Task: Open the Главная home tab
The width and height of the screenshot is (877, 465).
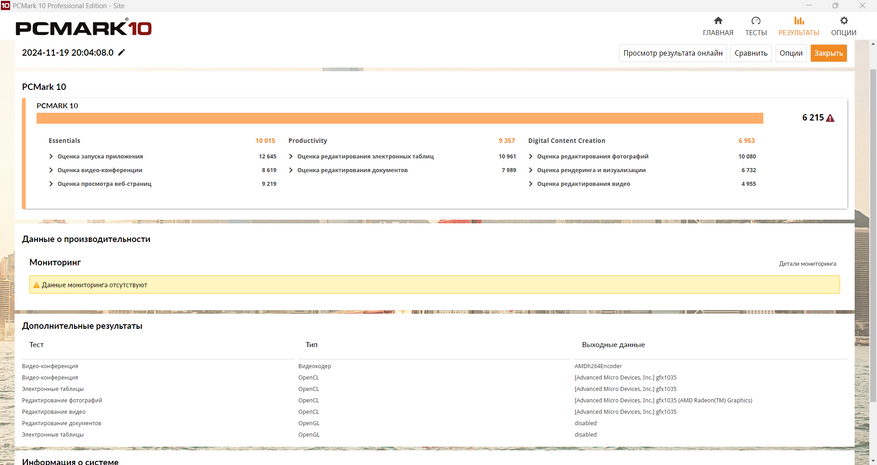Action: tap(718, 26)
